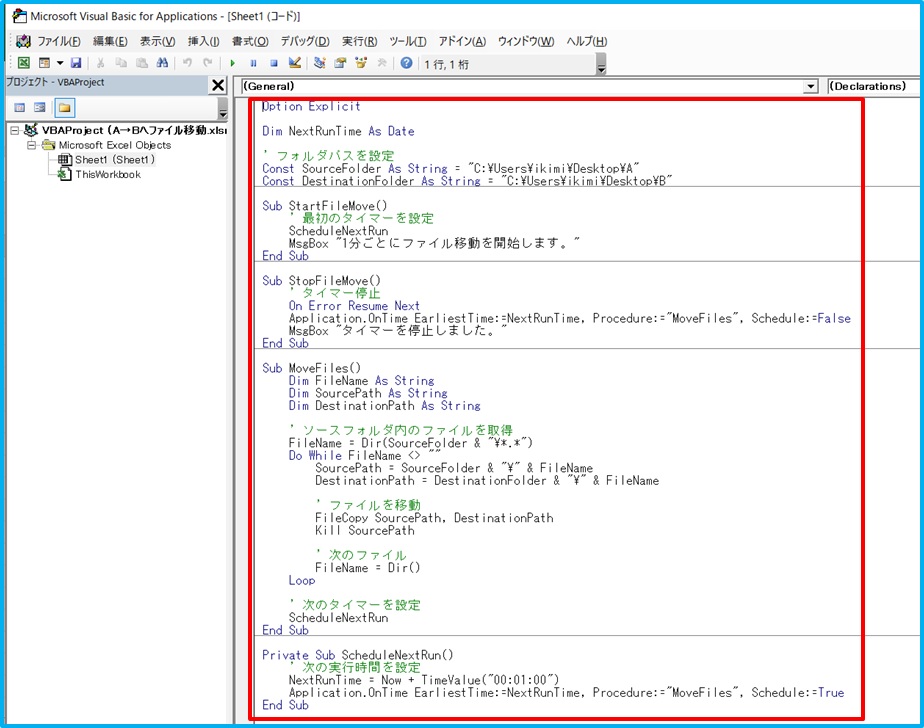Open the 書式(O) menu
This screenshot has height=728, width=924.
[x=250, y=41]
